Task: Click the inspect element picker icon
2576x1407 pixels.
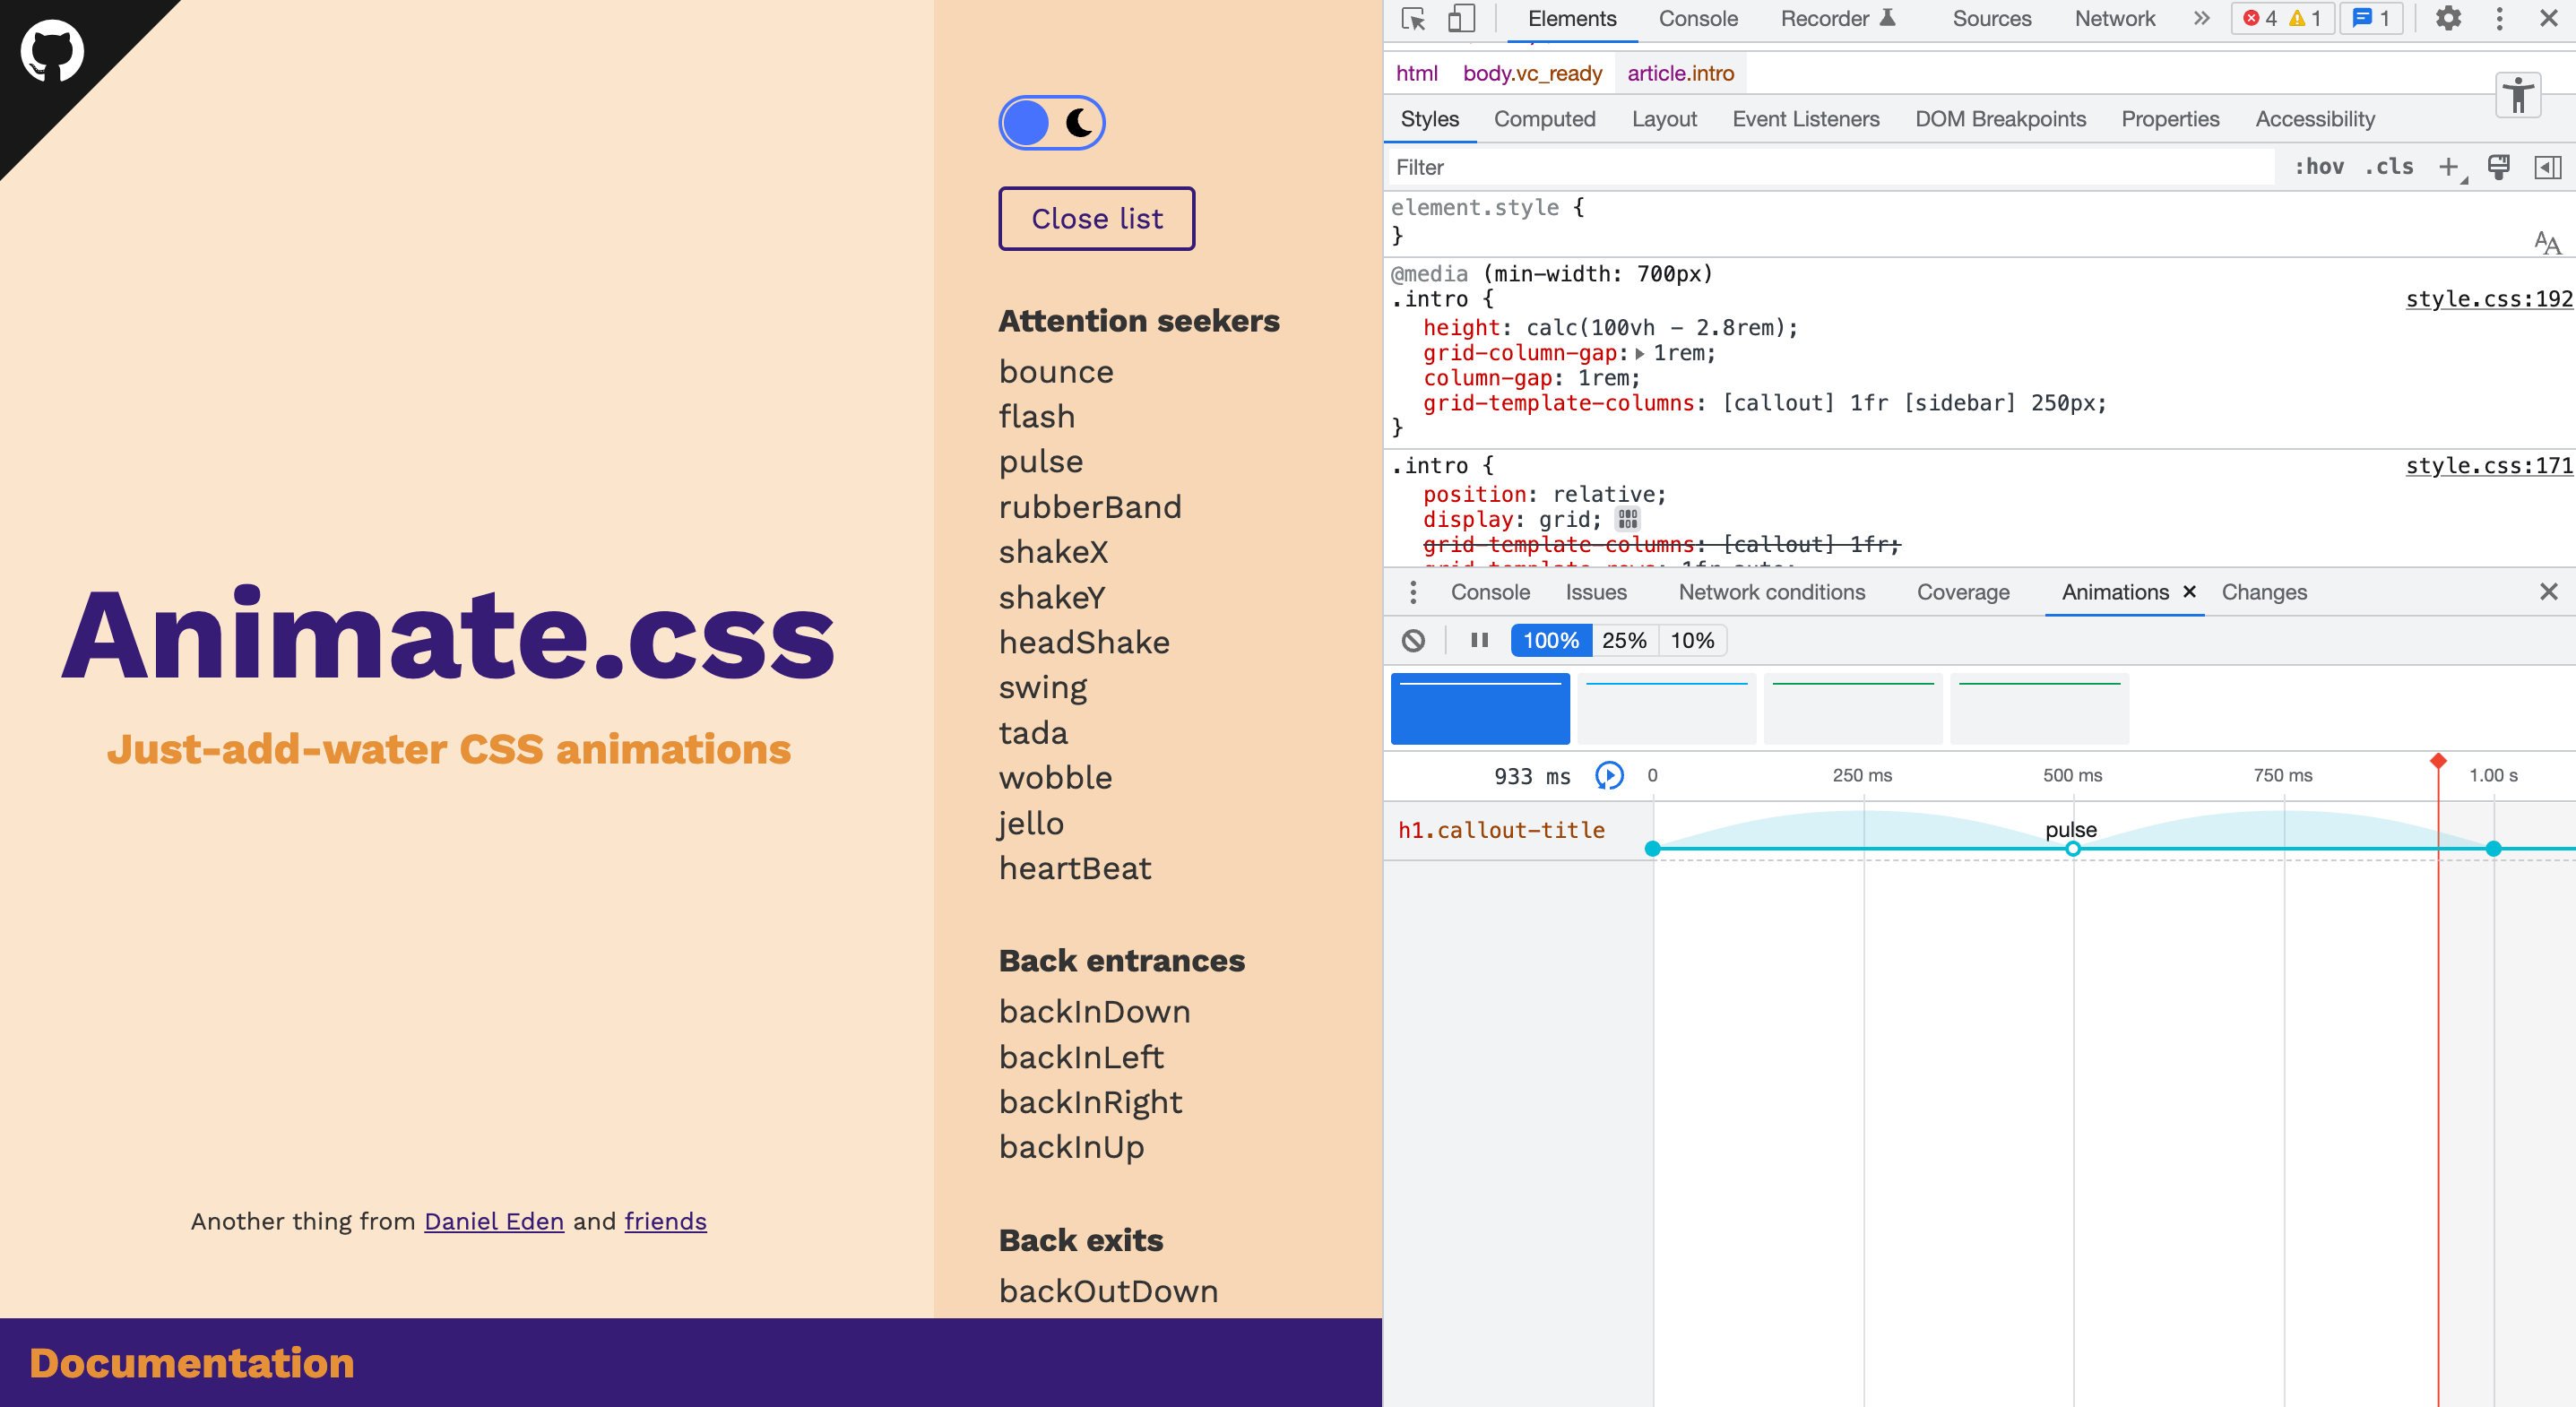Action: click(x=1413, y=19)
